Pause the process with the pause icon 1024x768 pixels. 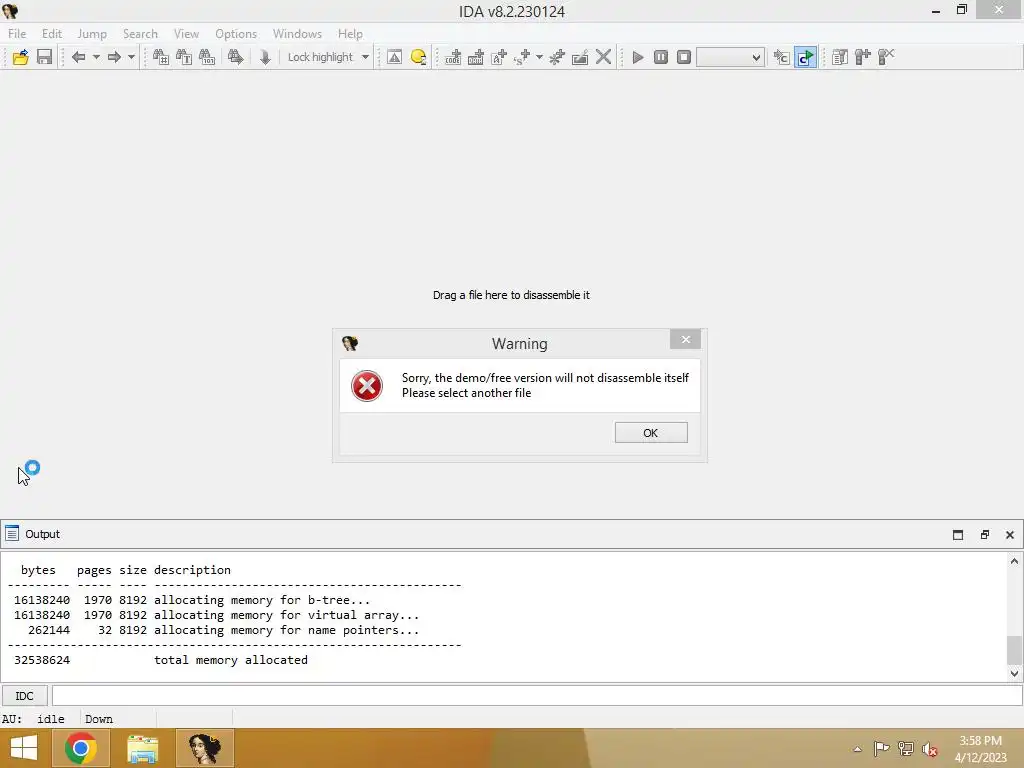(661, 57)
